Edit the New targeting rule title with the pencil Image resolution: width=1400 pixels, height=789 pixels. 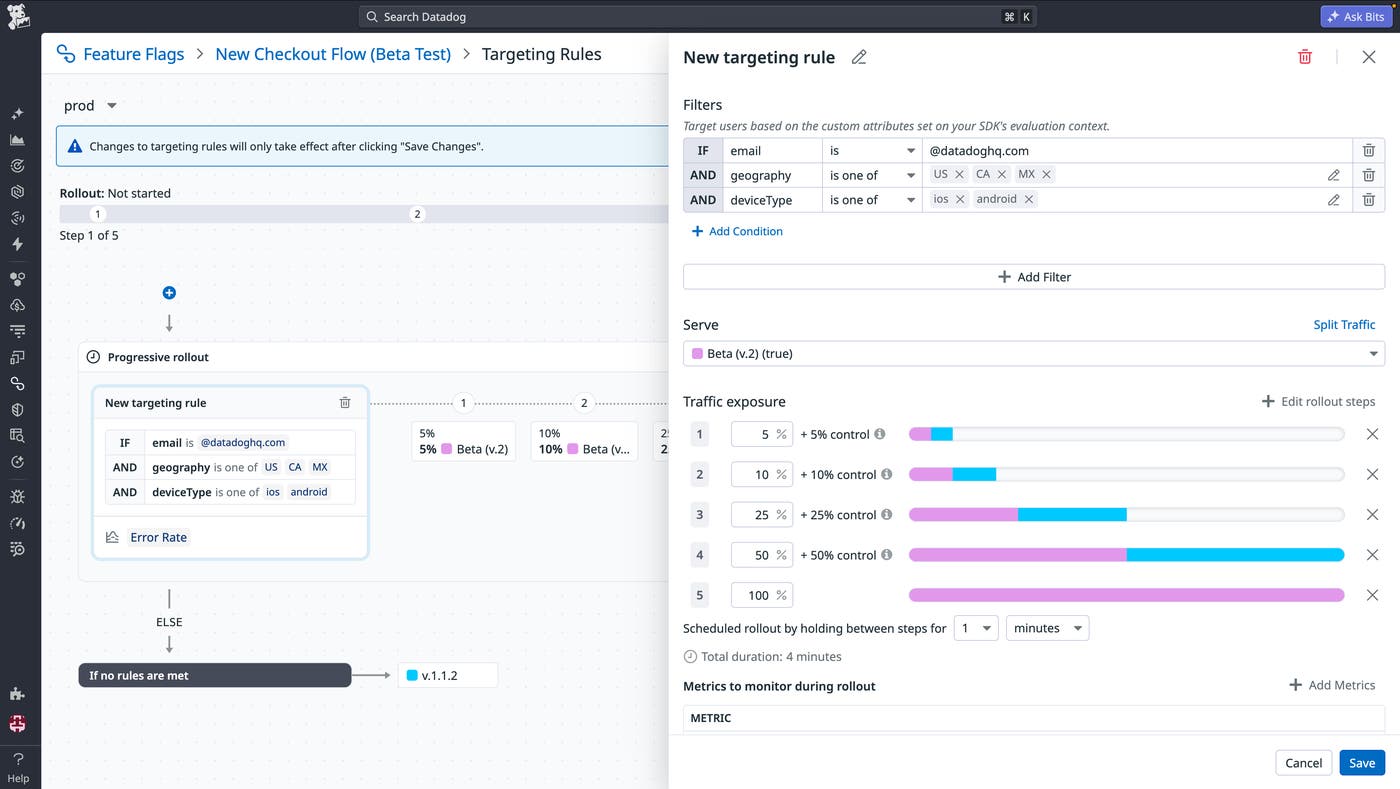tap(859, 57)
